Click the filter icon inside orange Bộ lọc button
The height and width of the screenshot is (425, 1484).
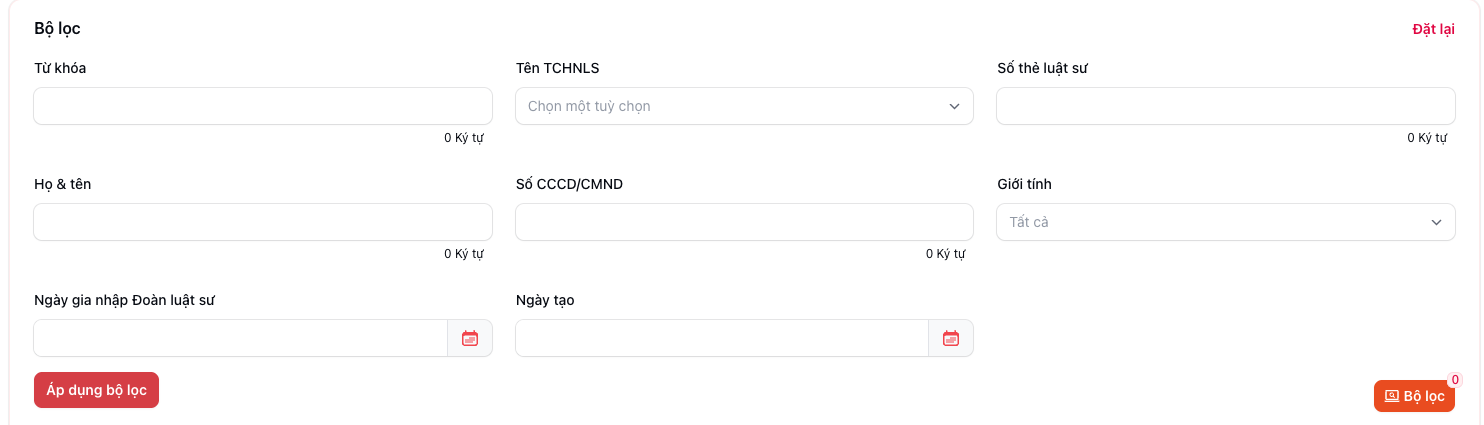(x=1391, y=397)
